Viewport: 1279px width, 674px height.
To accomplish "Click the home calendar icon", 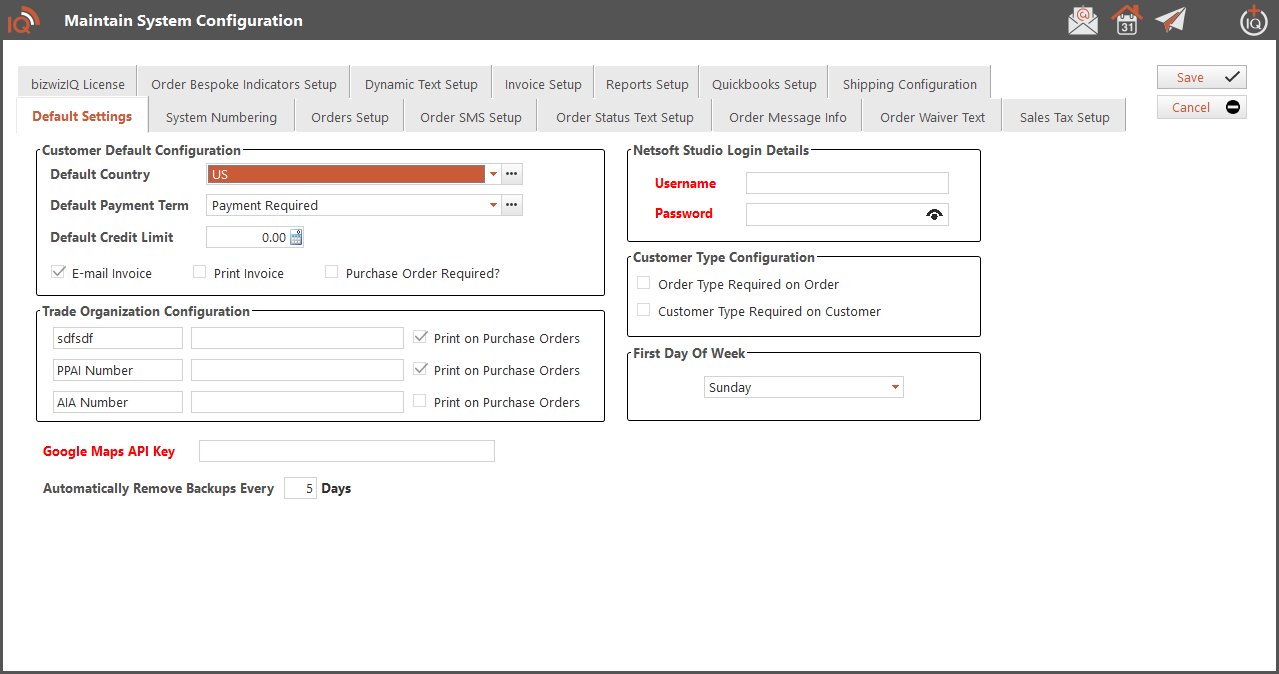I will (1127, 20).
